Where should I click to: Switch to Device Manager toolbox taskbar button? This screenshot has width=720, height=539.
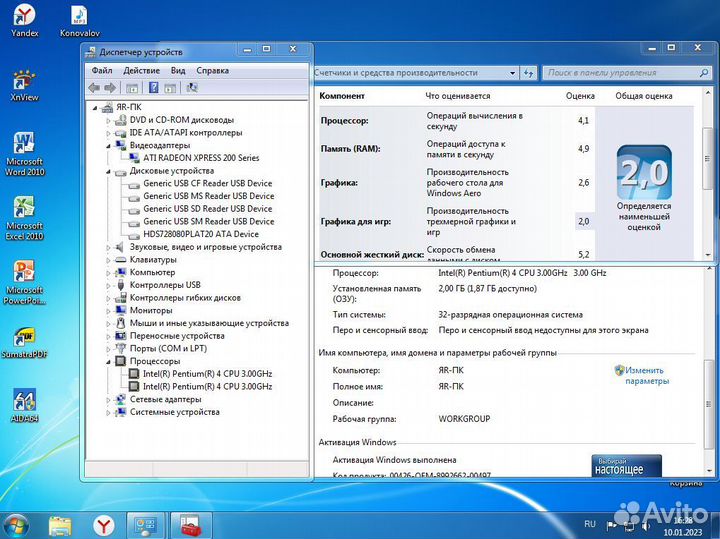(x=191, y=526)
